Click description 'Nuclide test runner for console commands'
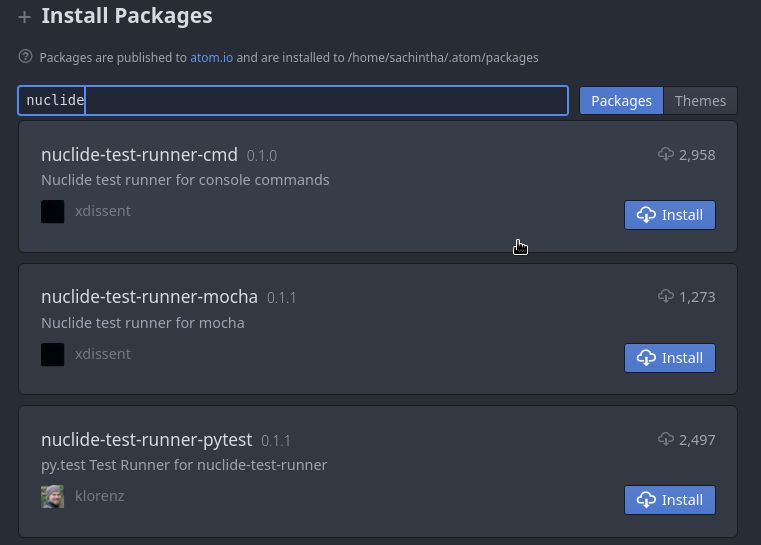 (x=185, y=180)
